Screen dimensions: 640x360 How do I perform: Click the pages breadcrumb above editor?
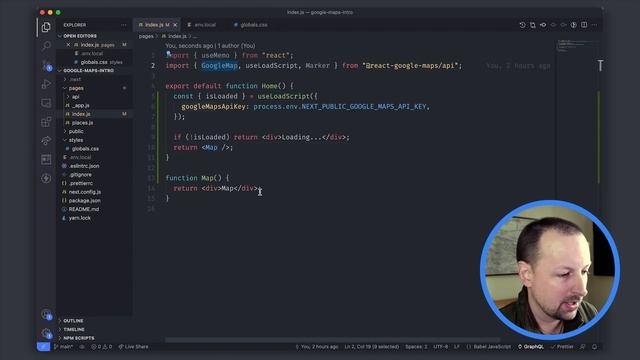(146, 36)
